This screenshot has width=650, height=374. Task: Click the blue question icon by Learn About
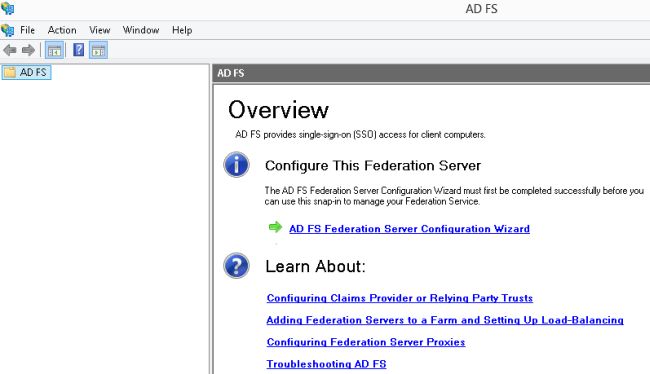point(236,266)
